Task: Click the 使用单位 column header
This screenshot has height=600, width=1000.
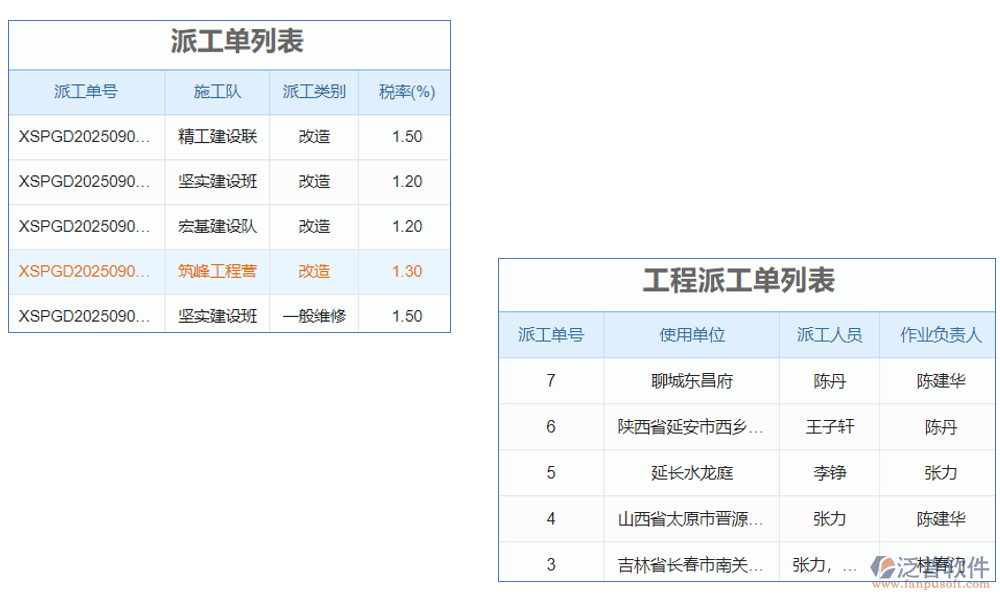Action: pyautogui.click(x=691, y=334)
